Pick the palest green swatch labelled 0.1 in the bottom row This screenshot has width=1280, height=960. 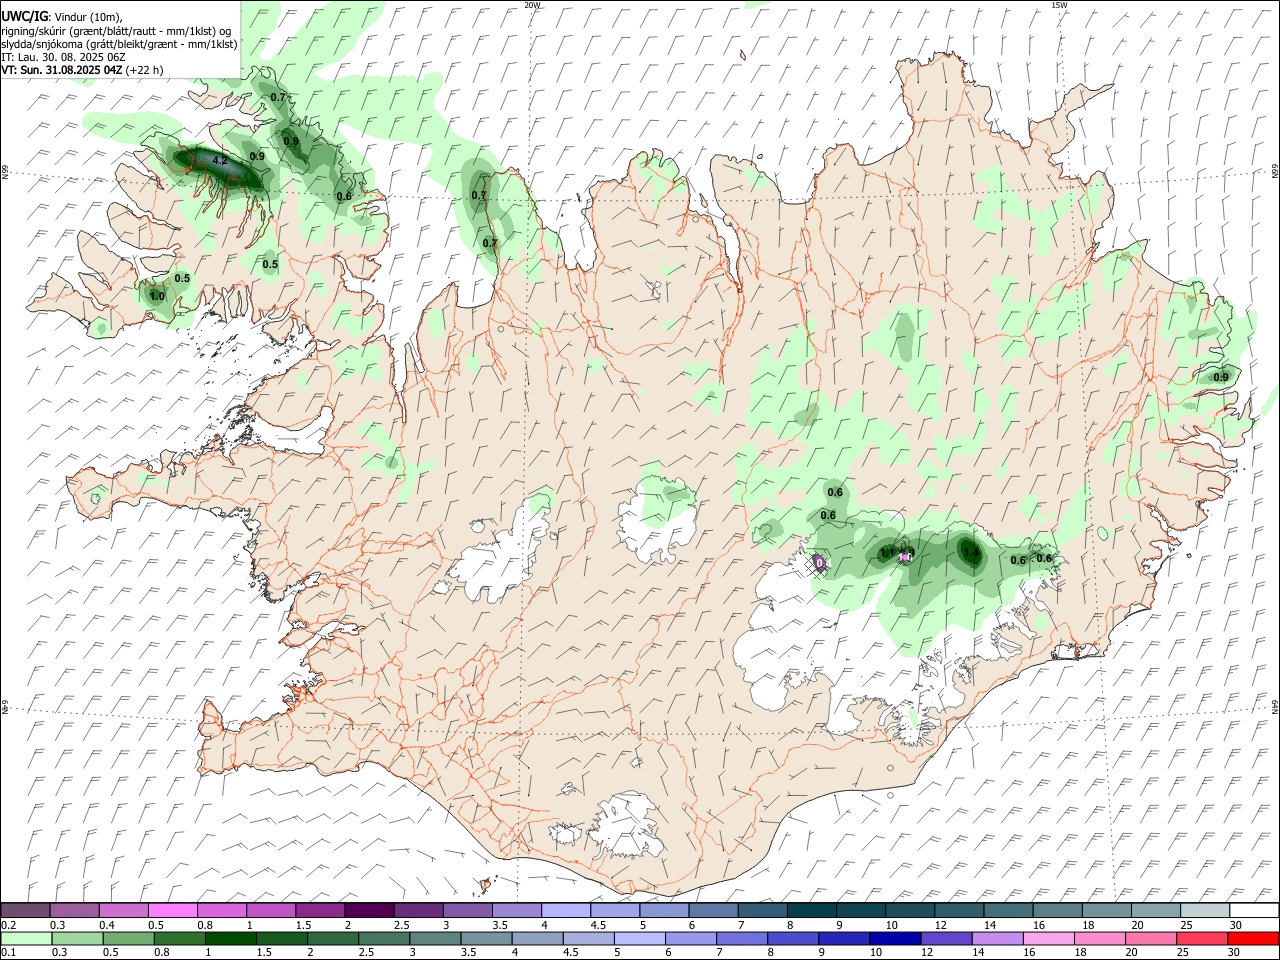point(25,938)
